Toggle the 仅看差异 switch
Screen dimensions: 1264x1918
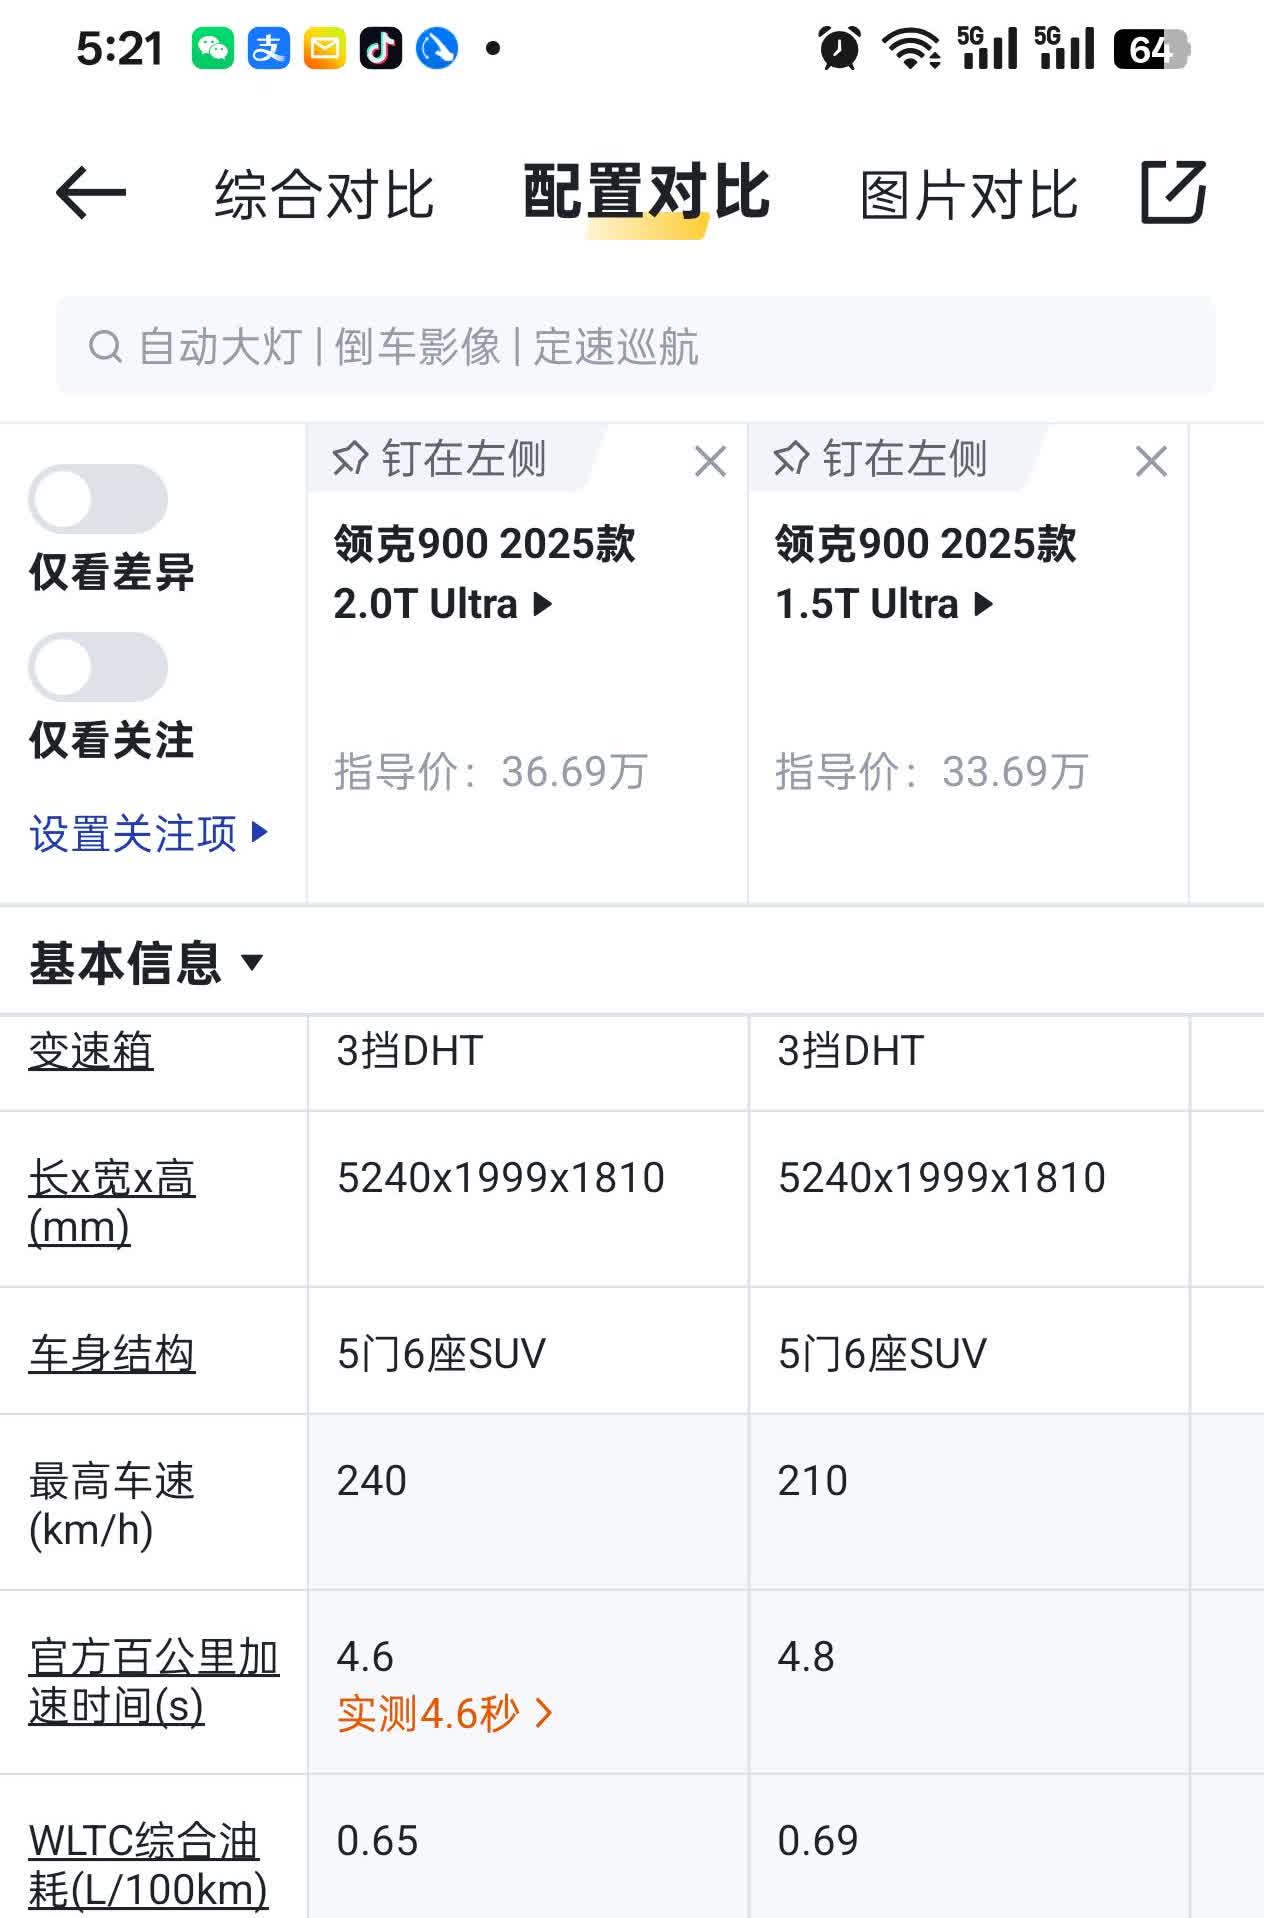(98, 499)
